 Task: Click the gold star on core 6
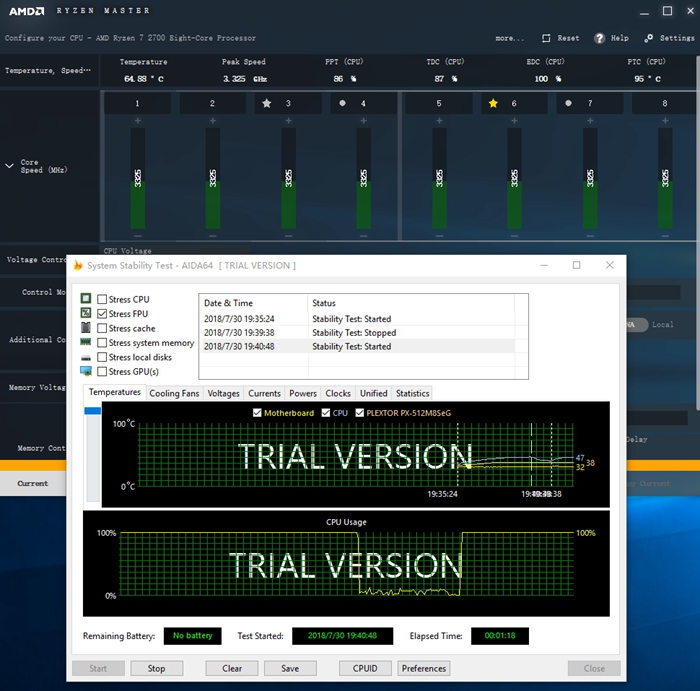pyautogui.click(x=493, y=103)
